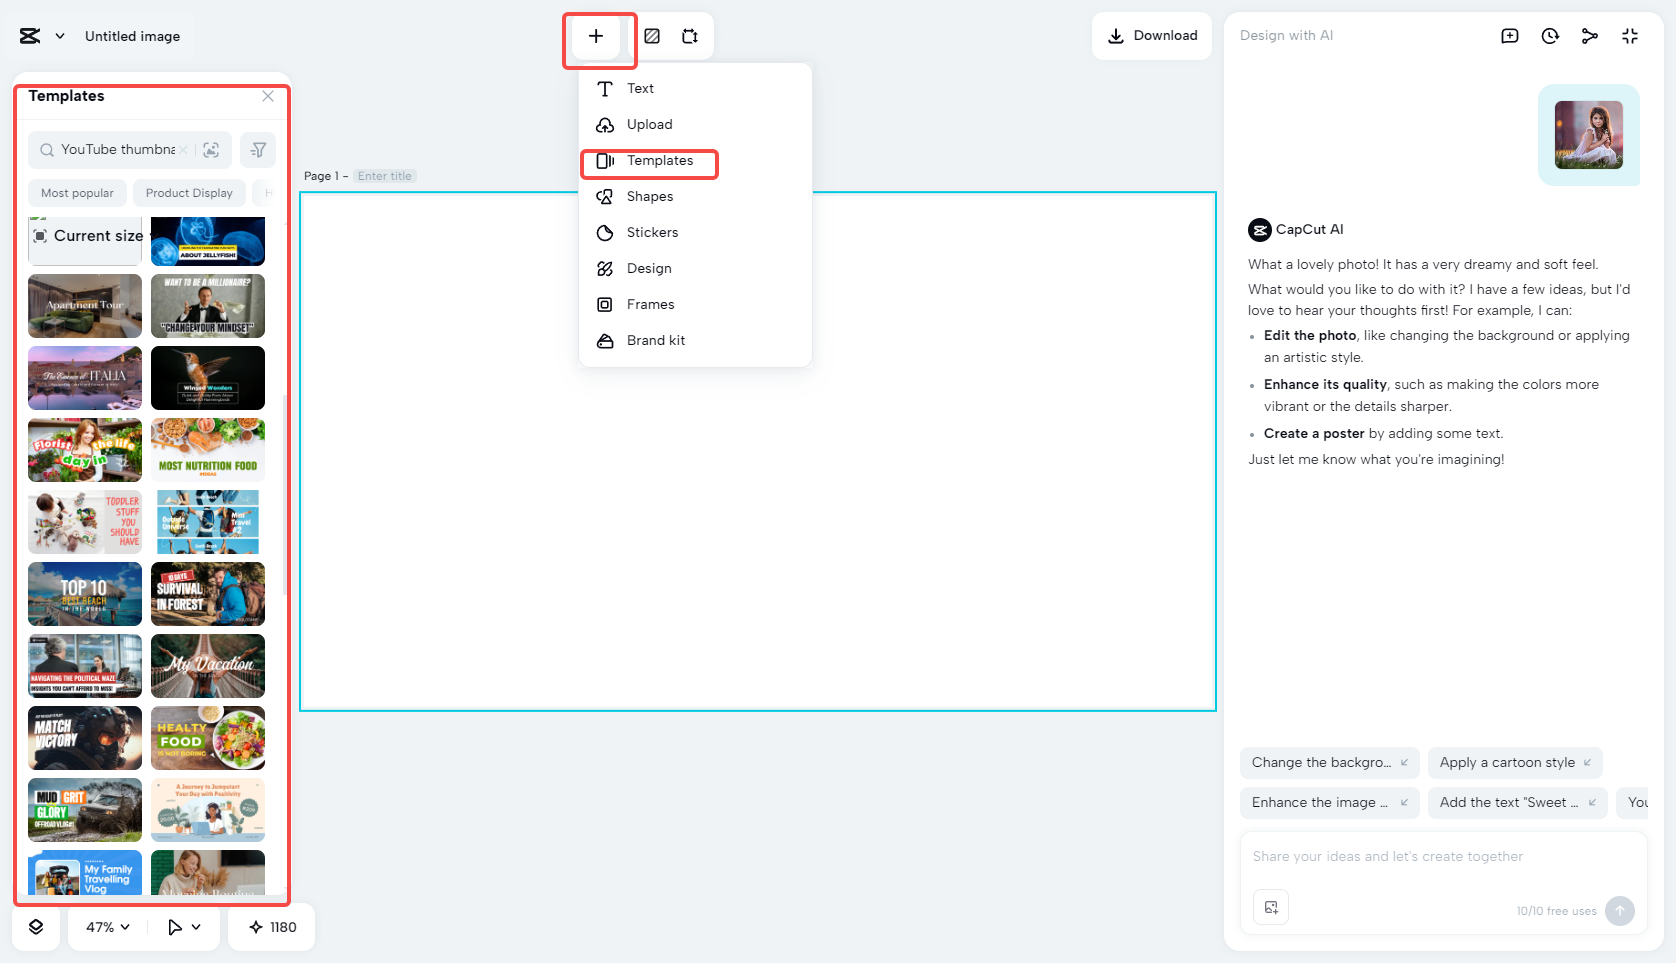
Task: Click the image search icon in search box
Action: (211, 150)
